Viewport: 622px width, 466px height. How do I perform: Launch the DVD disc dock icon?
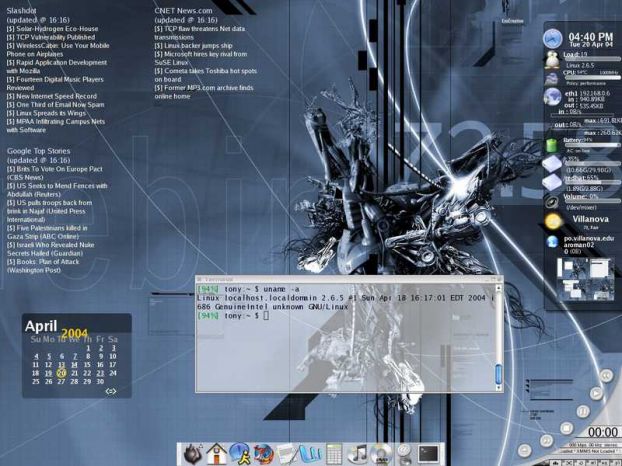381,454
